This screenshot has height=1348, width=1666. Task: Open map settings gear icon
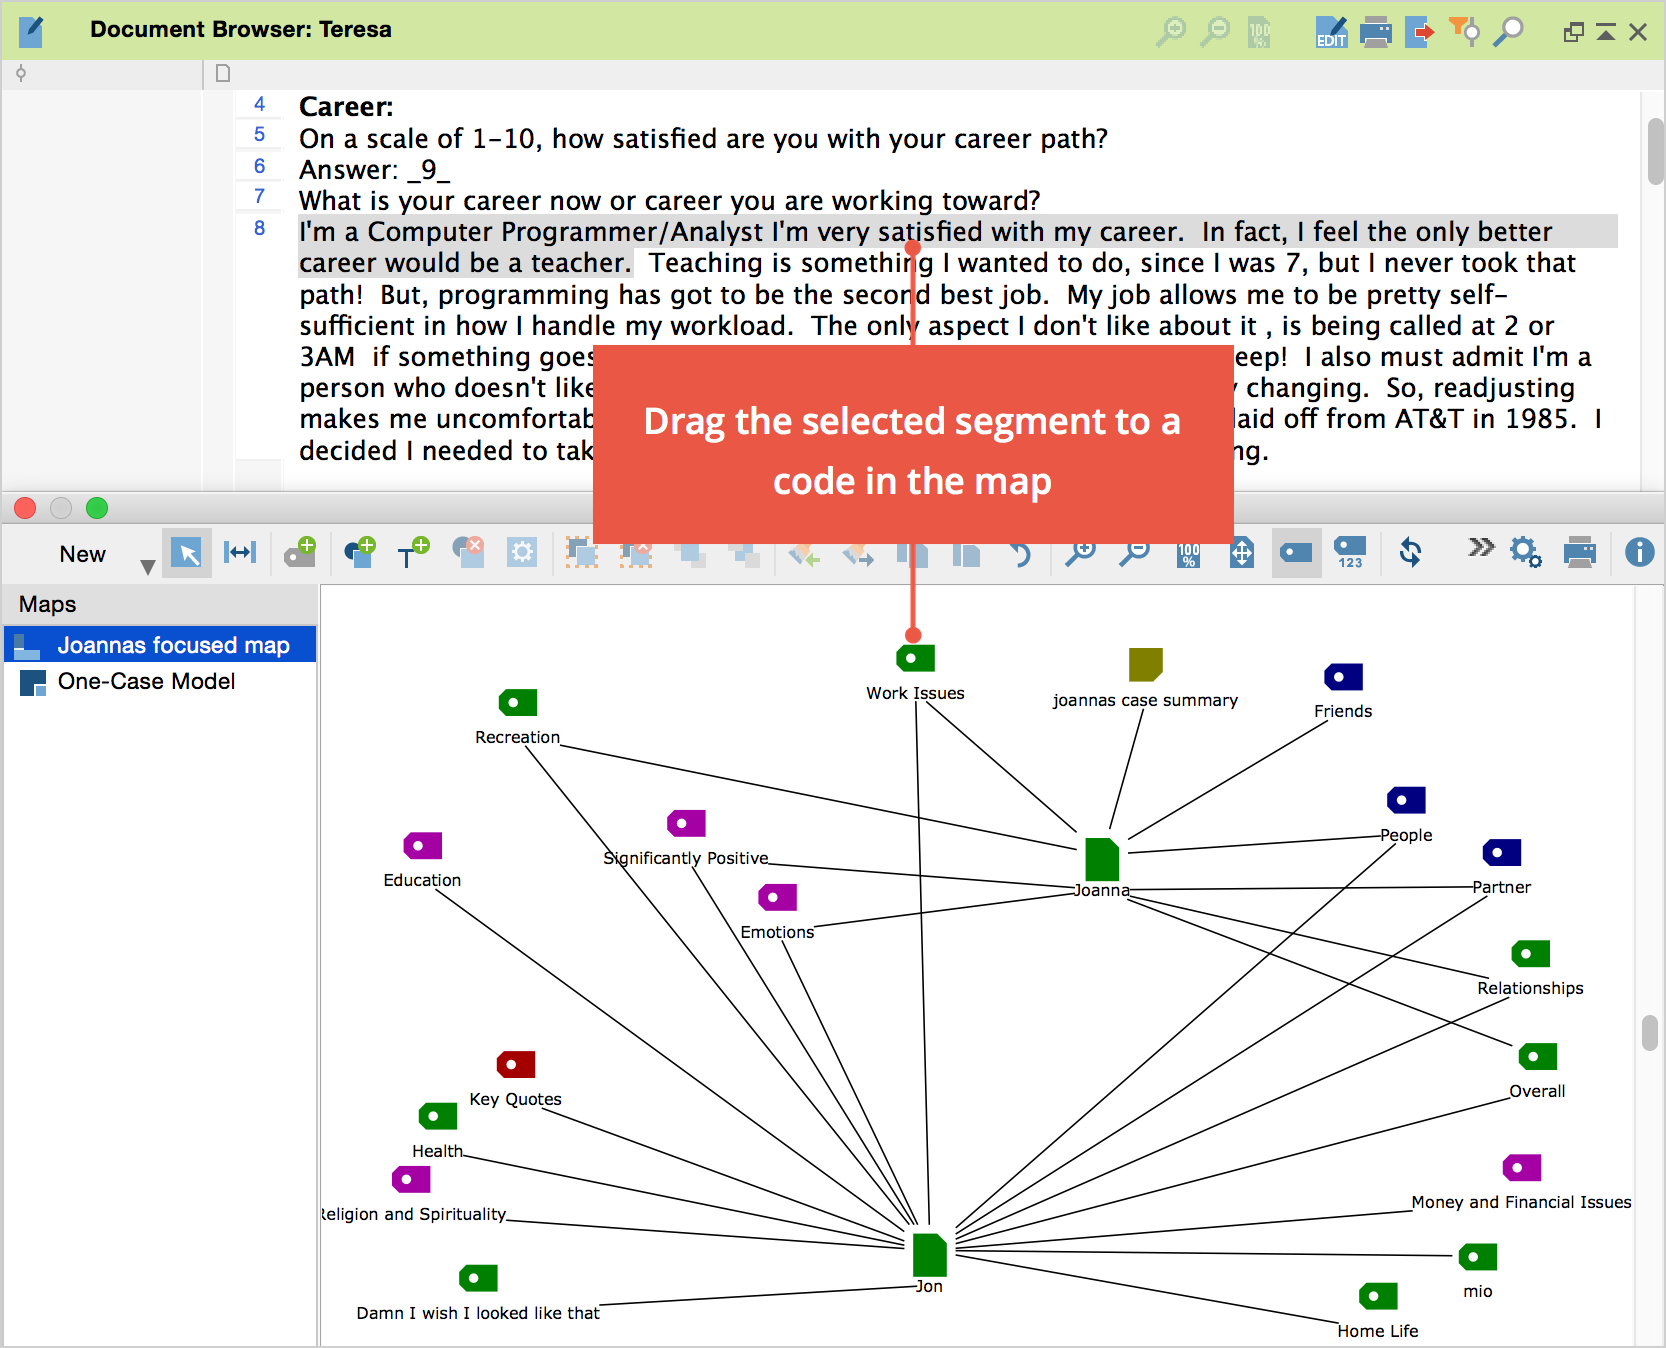click(x=1525, y=553)
